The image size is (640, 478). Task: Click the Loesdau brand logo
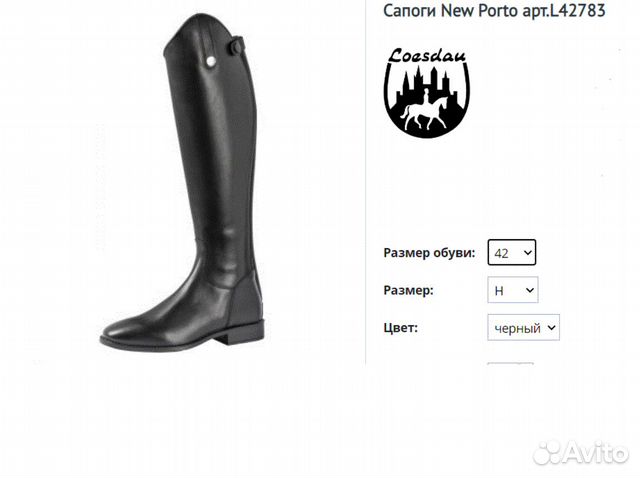click(x=427, y=93)
